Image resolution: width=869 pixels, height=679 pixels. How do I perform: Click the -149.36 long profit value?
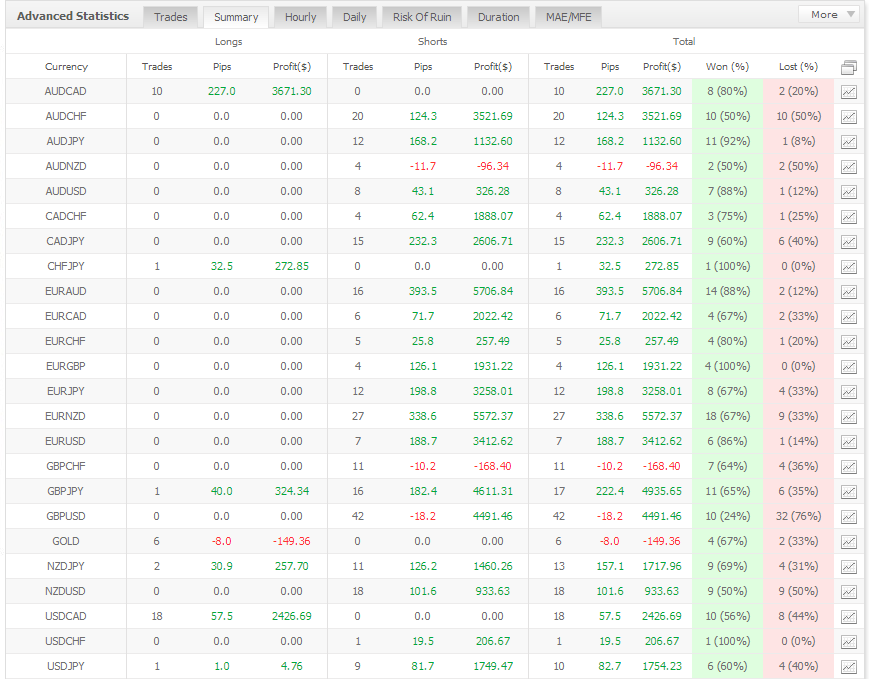pyautogui.click(x=292, y=542)
